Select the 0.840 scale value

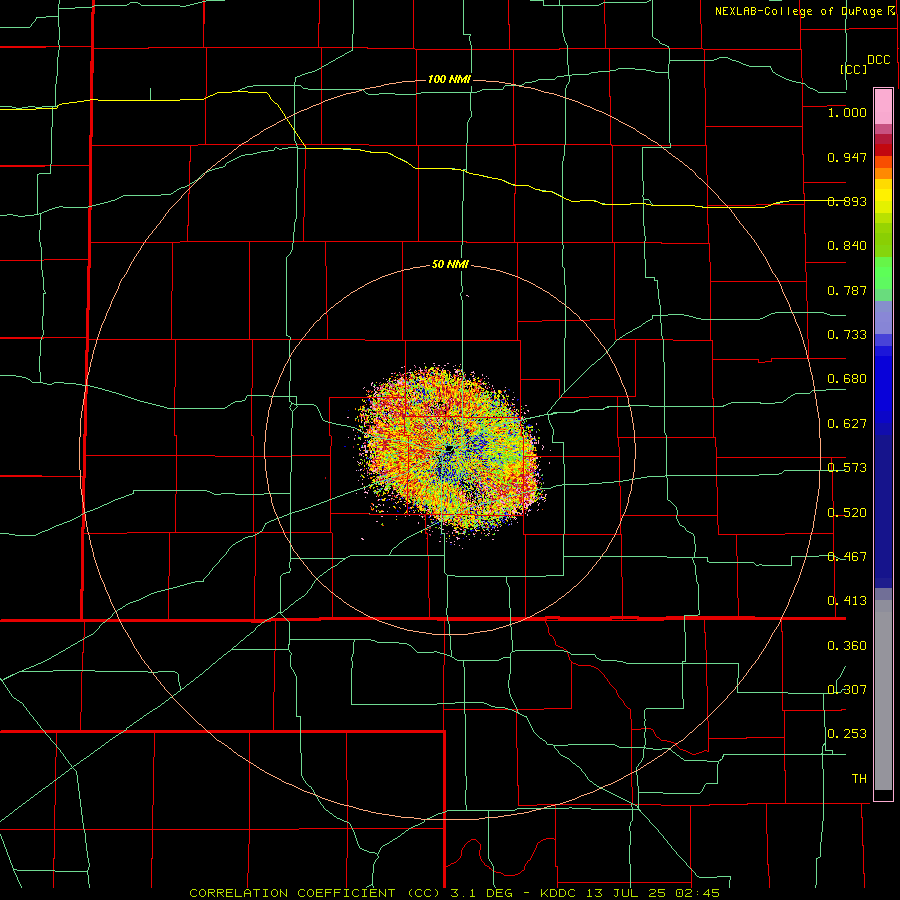847,246
